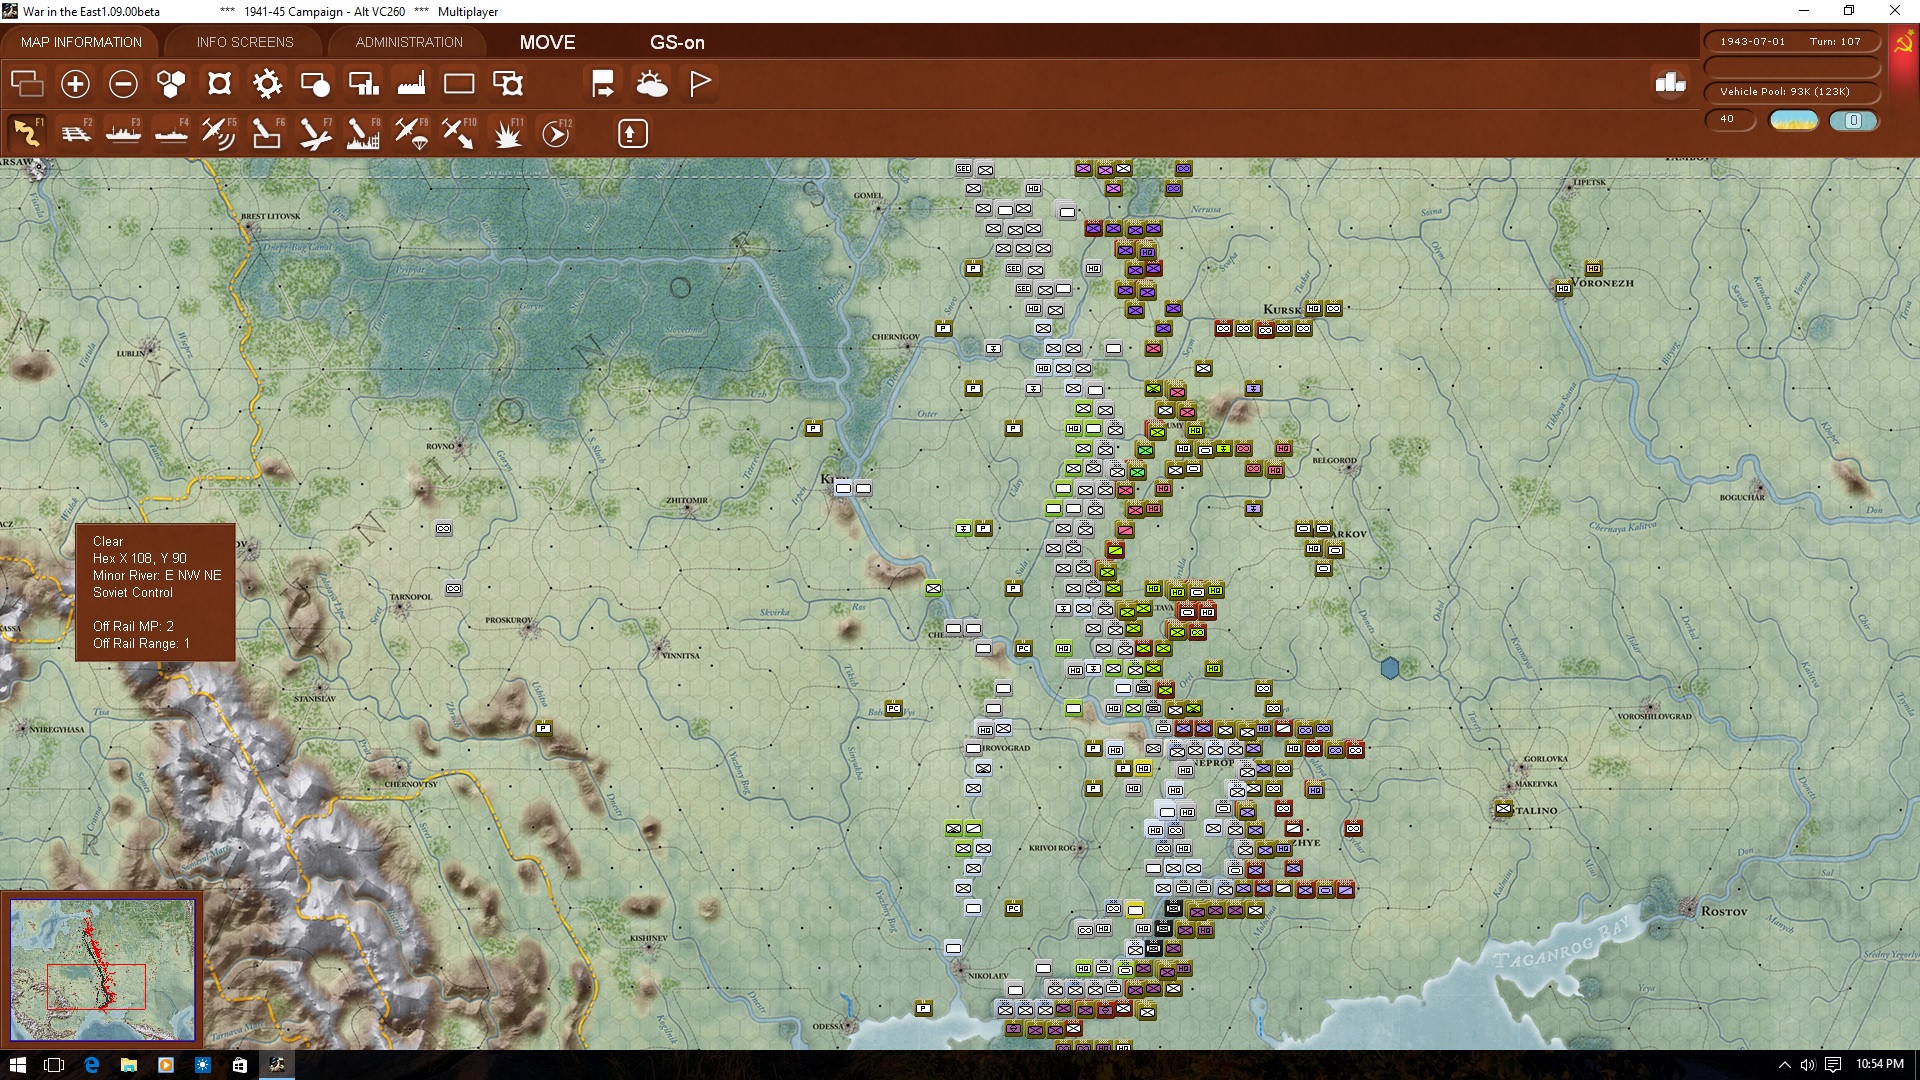
Task: Click the blue hexagon marker on map
Action: [x=1390, y=668]
